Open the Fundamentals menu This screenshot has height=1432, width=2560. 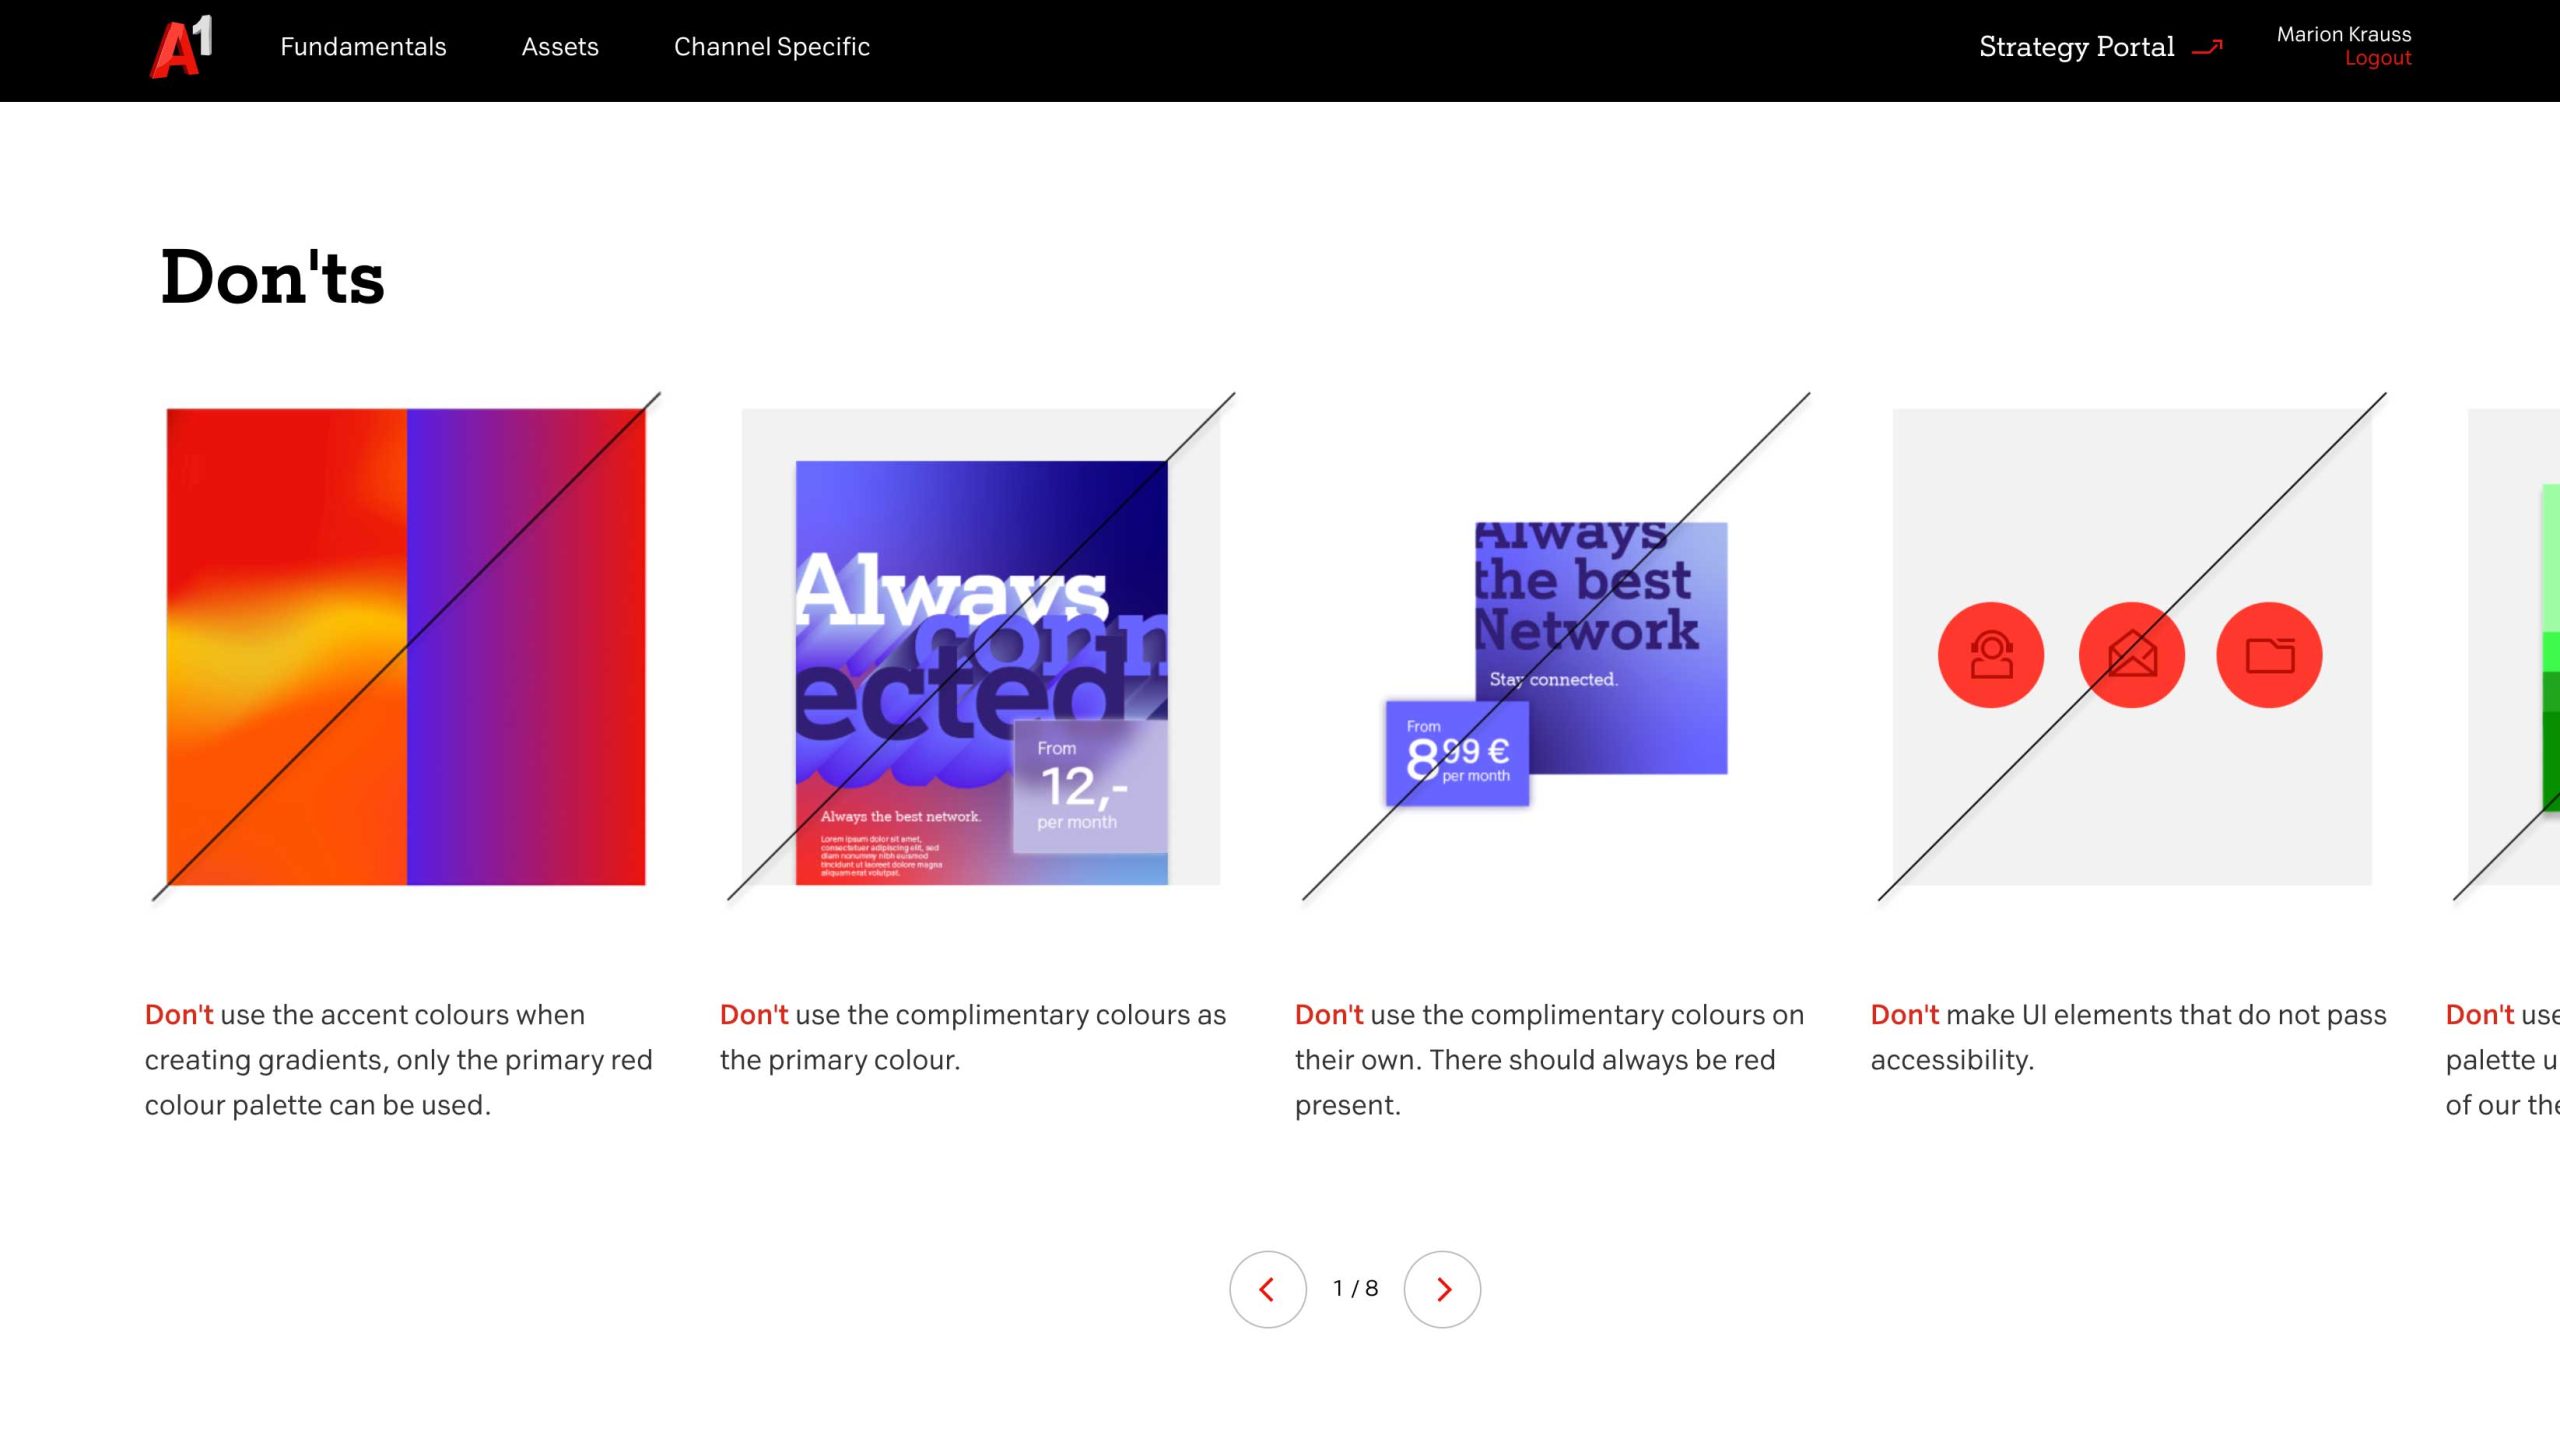coord(363,47)
